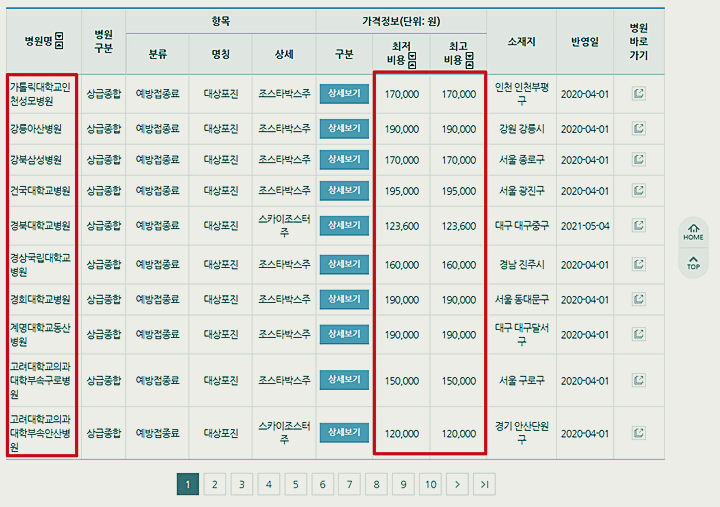Click 스카이조스터주 detail in 경북대학교병원 row
This screenshot has height=507, width=720.
click(284, 225)
